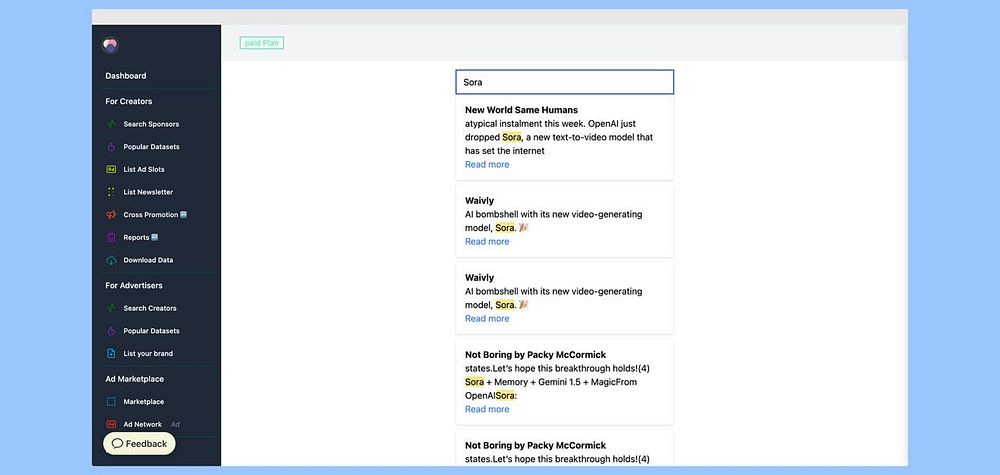Select the For Advertisers section heading
1000x475 pixels.
click(134, 286)
